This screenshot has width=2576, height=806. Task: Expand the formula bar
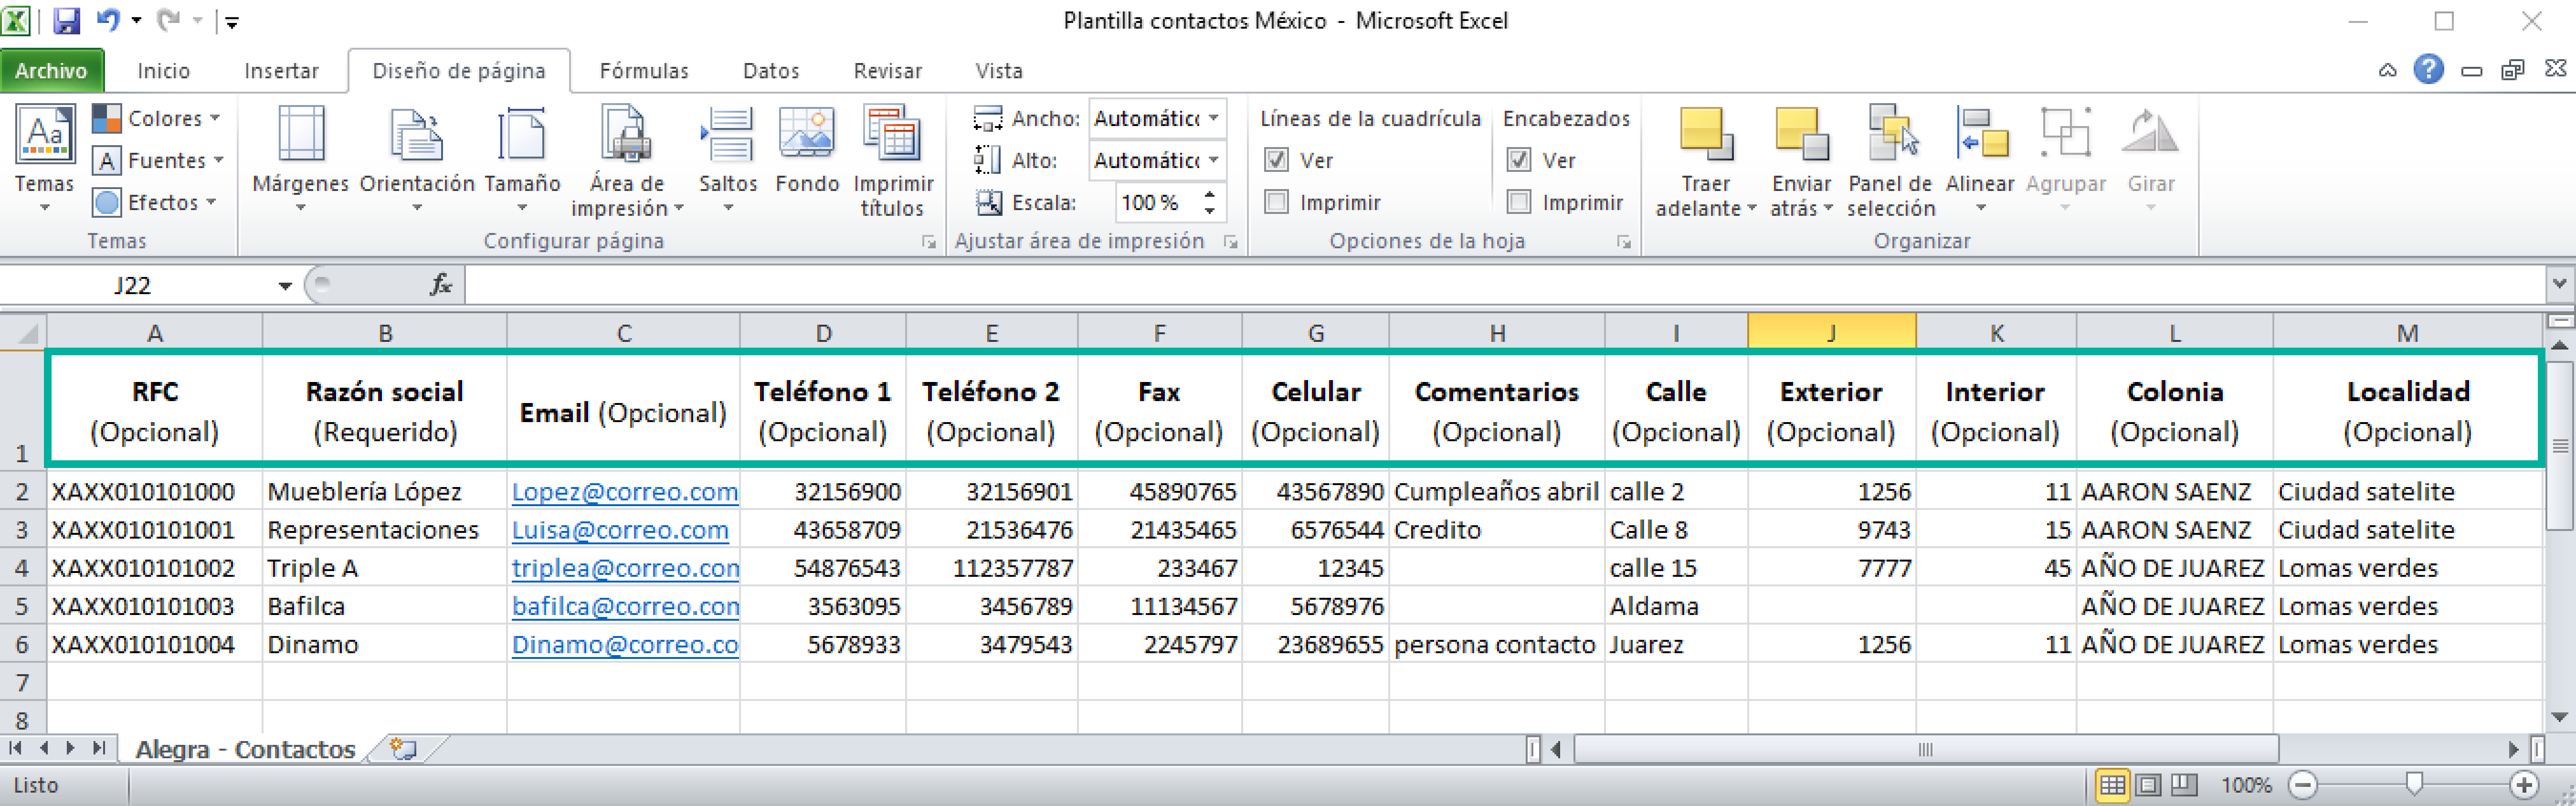point(2560,284)
